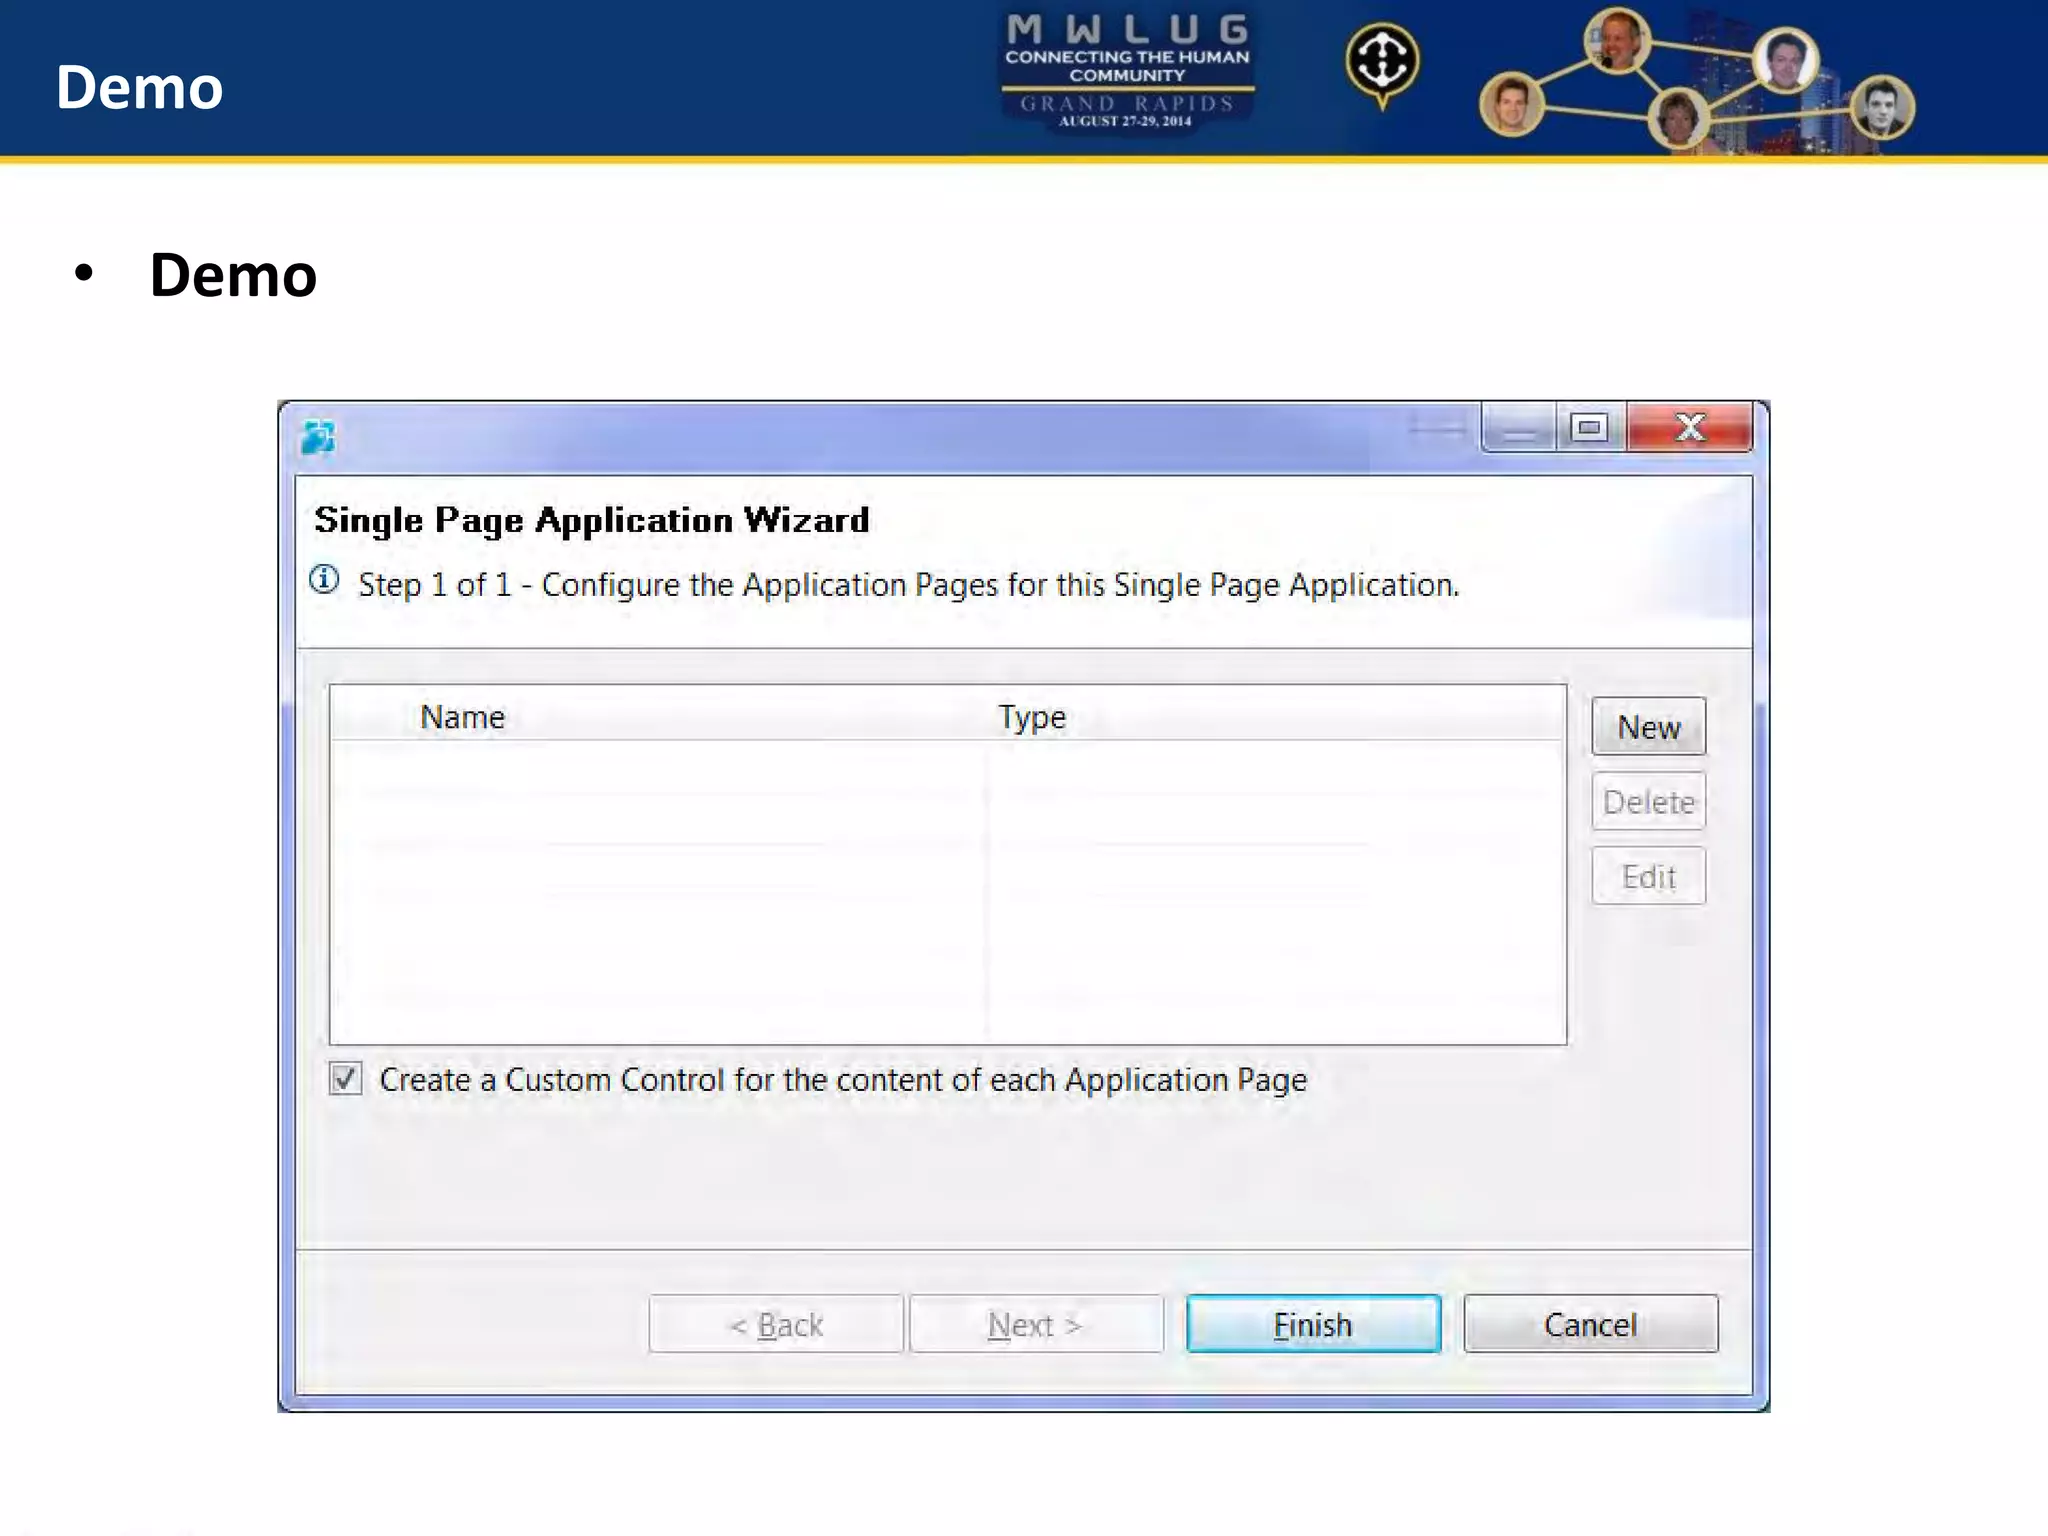Click the far-right portrait photo in the banner
This screenshot has width=2048, height=1536.
pyautogui.click(x=1882, y=108)
